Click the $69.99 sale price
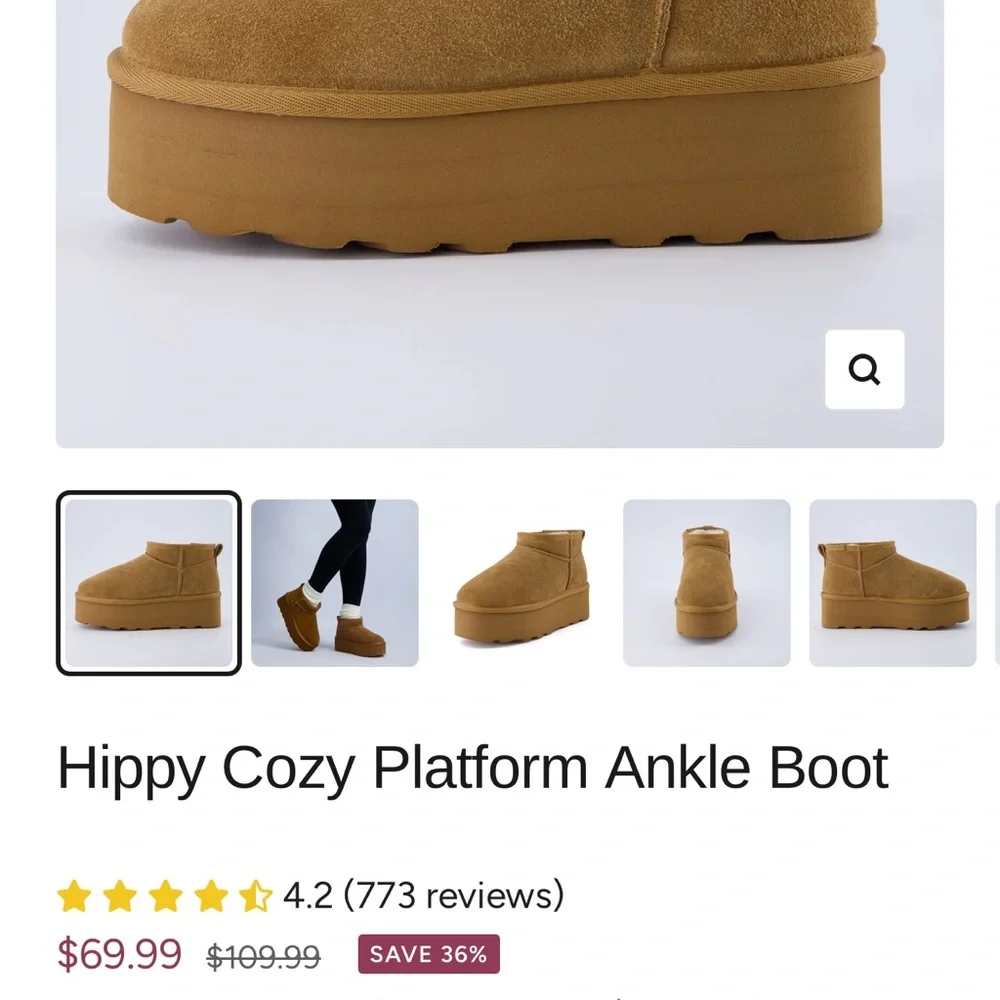1000x1000 pixels. (120, 954)
